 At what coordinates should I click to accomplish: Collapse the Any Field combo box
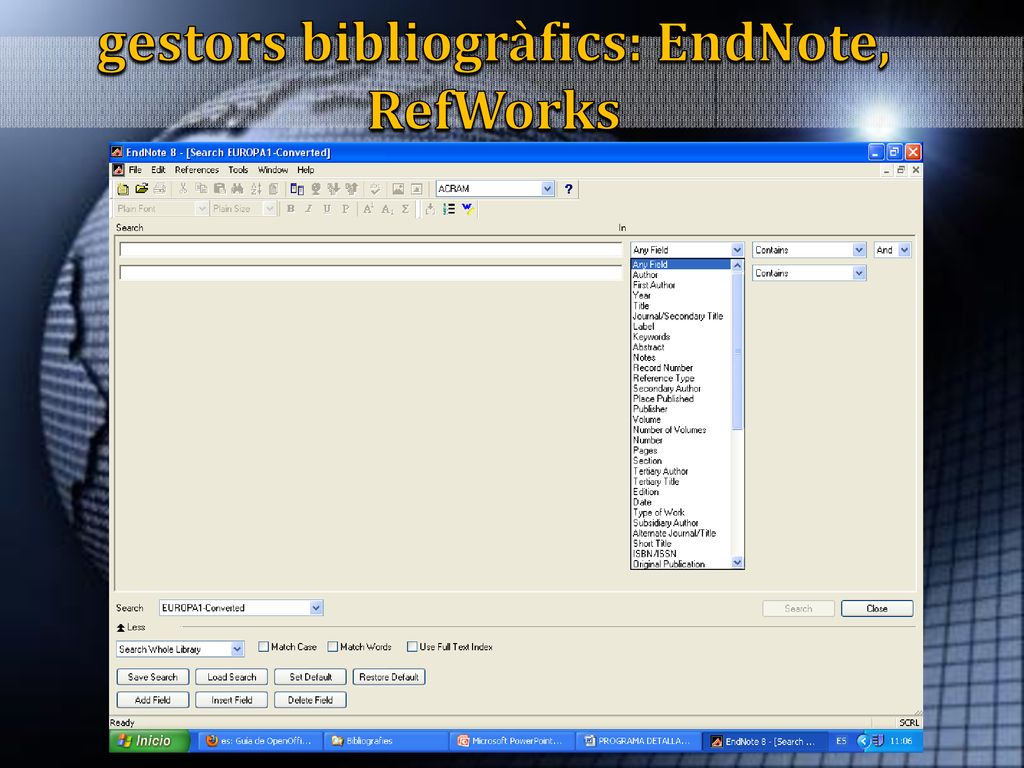(x=737, y=250)
